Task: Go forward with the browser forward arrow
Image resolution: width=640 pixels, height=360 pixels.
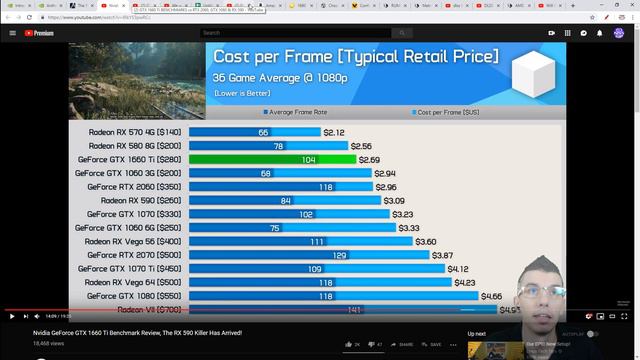Action: pyautogui.click(x=18, y=18)
